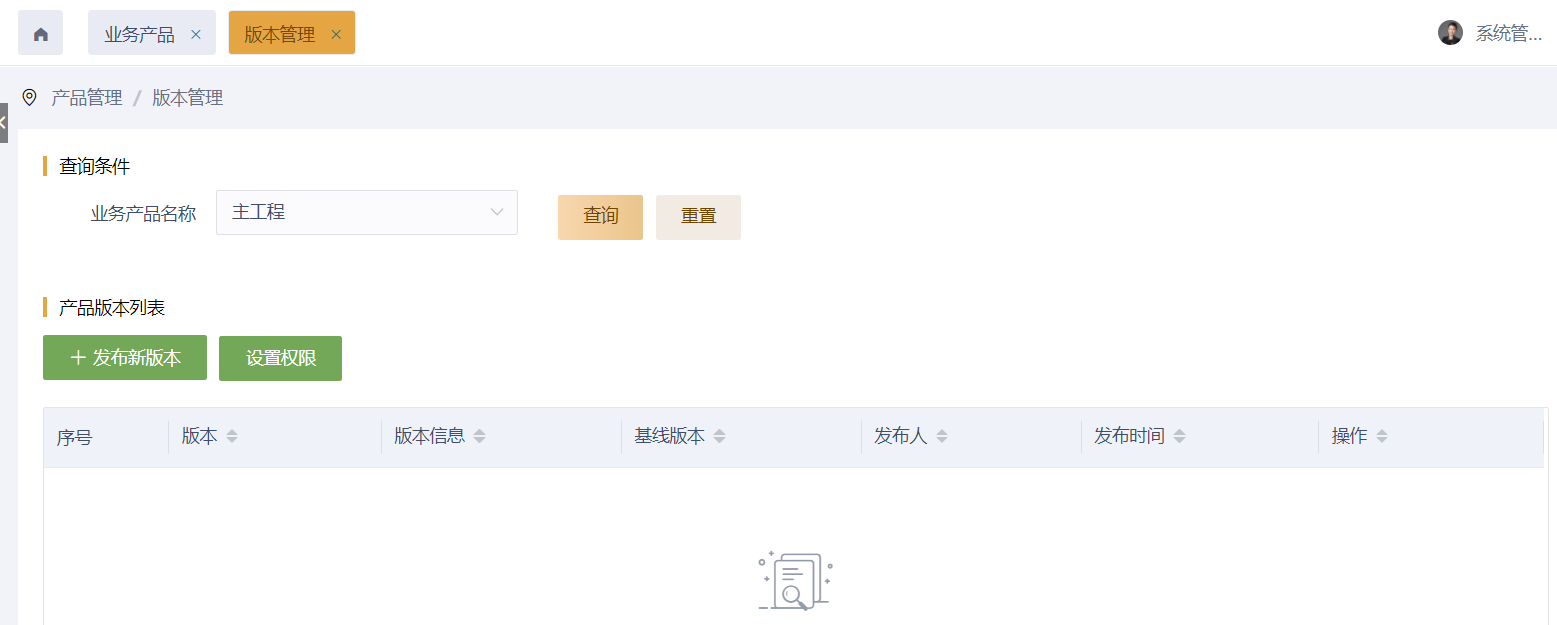Sort by 发布时间 column arrows
The height and width of the screenshot is (625, 1557).
click(1180, 437)
